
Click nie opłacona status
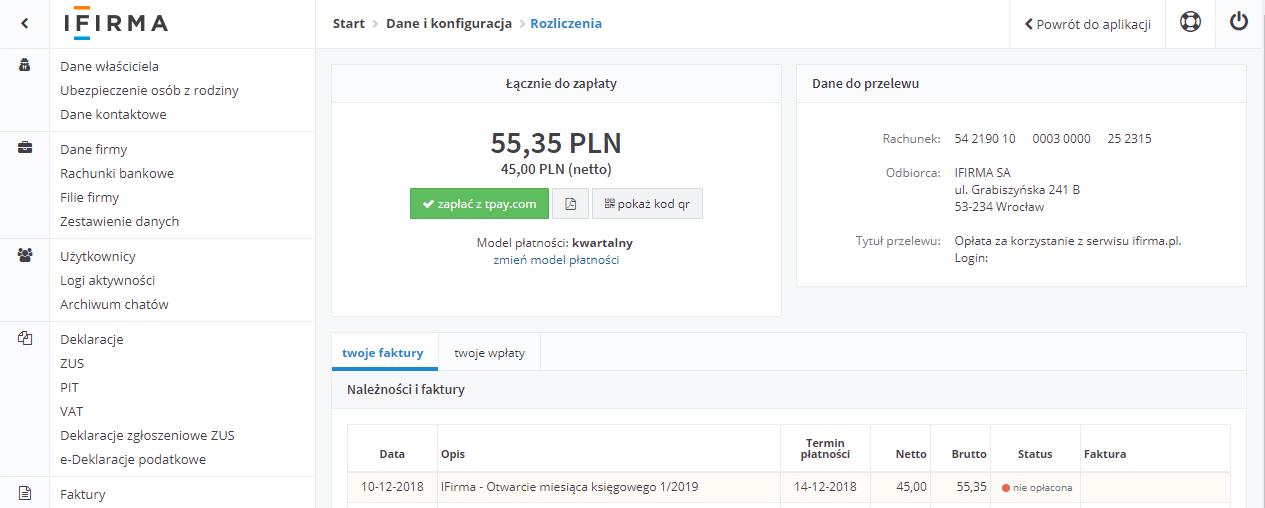(1037, 487)
